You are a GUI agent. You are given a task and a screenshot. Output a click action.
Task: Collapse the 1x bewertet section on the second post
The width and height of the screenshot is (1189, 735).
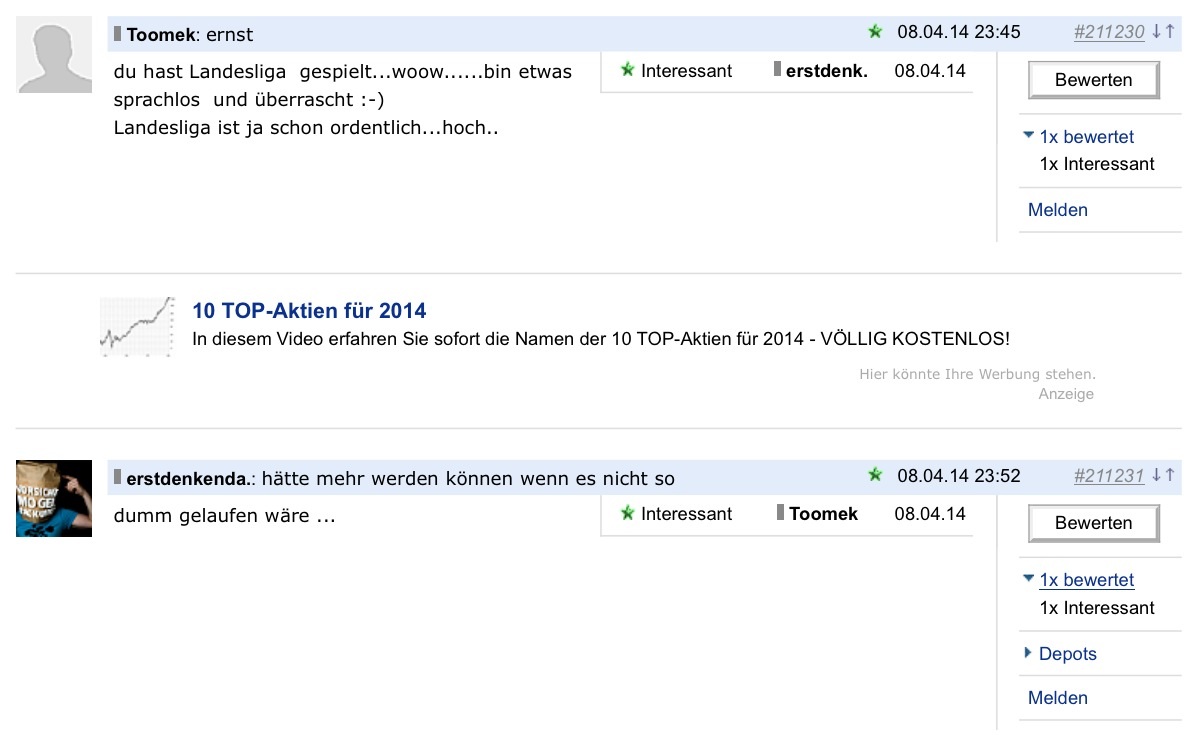1086,580
